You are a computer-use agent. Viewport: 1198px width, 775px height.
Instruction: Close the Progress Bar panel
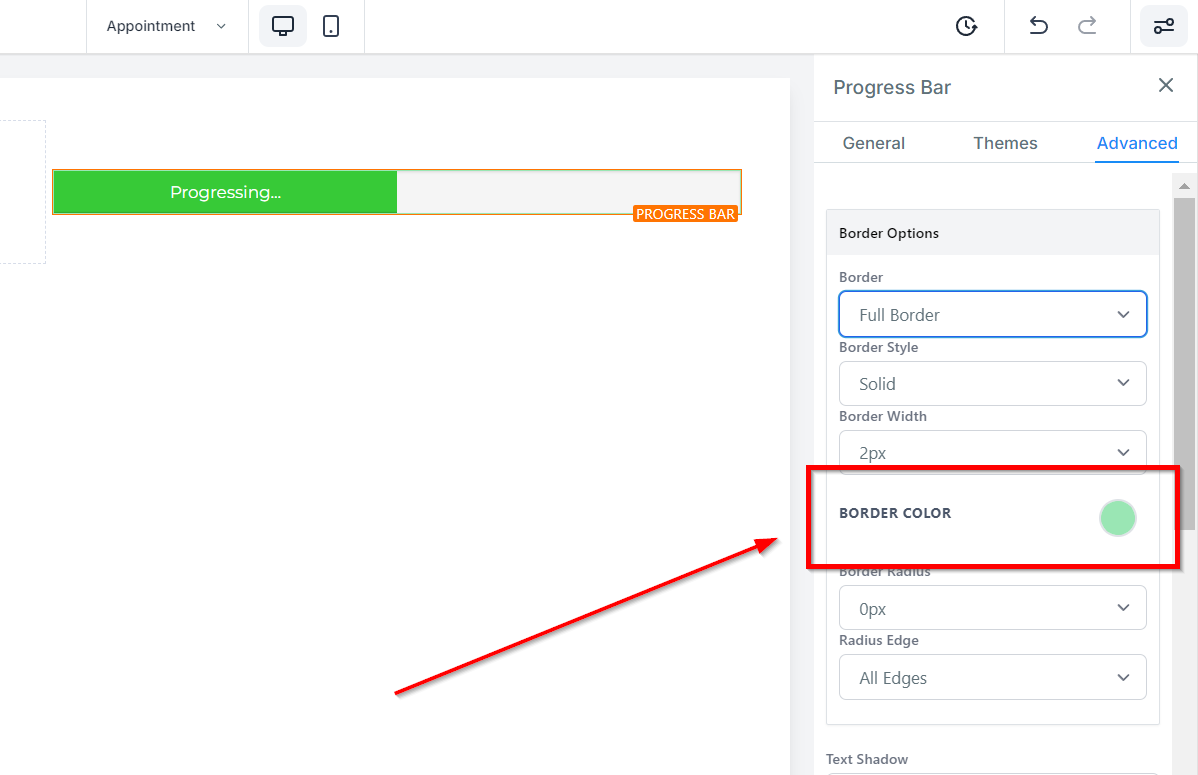[1165, 85]
